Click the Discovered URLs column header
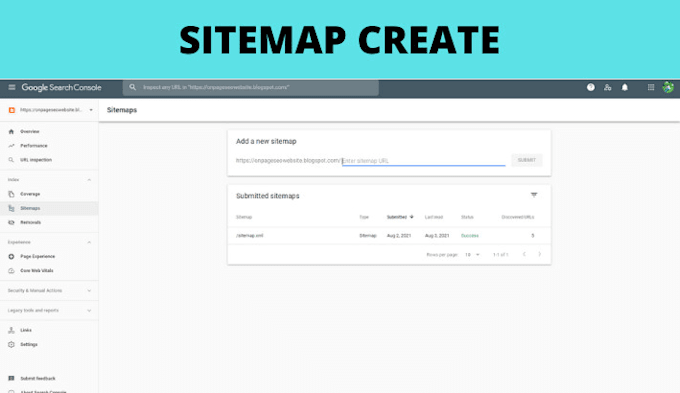The image size is (680, 393). coord(518,217)
